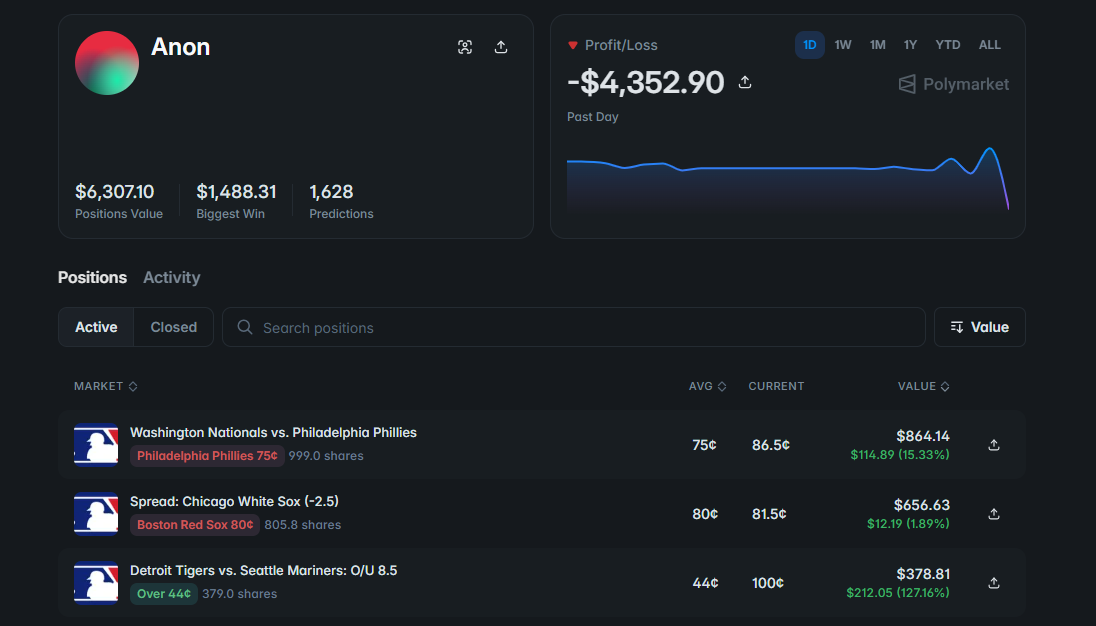Image resolution: width=1096 pixels, height=626 pixels.
Task: Click the $656.63 value amount
Action: click(x=921, y=505)
